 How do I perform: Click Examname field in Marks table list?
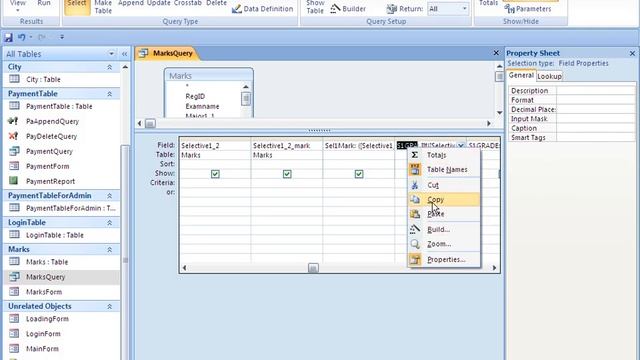pyautogui.click(x=202, y=106)
